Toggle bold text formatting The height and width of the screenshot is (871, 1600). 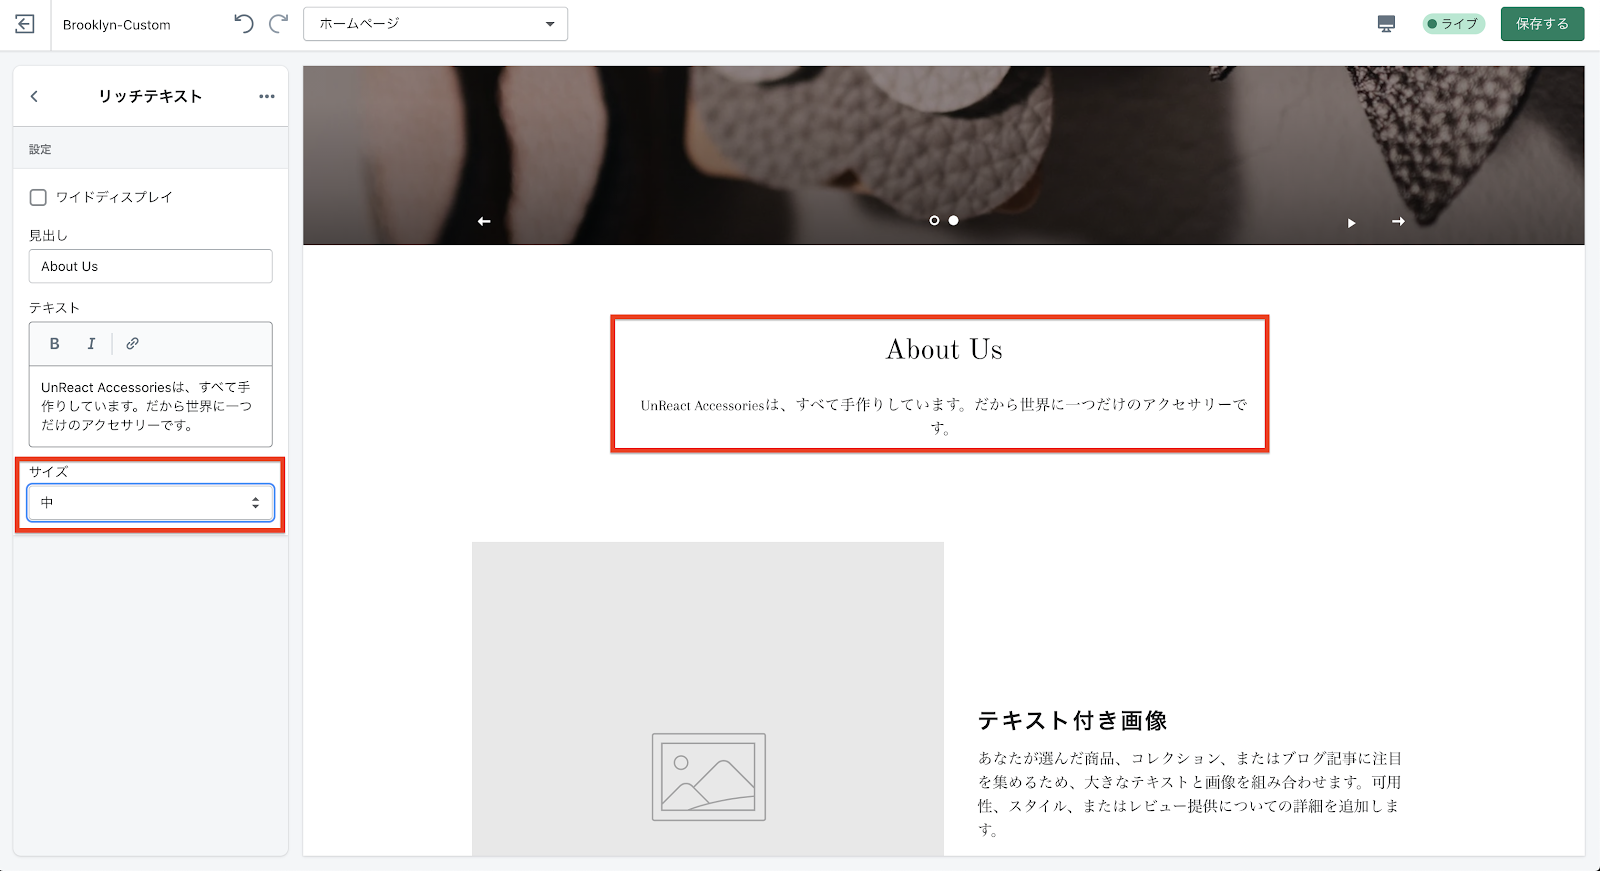(55, 344)
